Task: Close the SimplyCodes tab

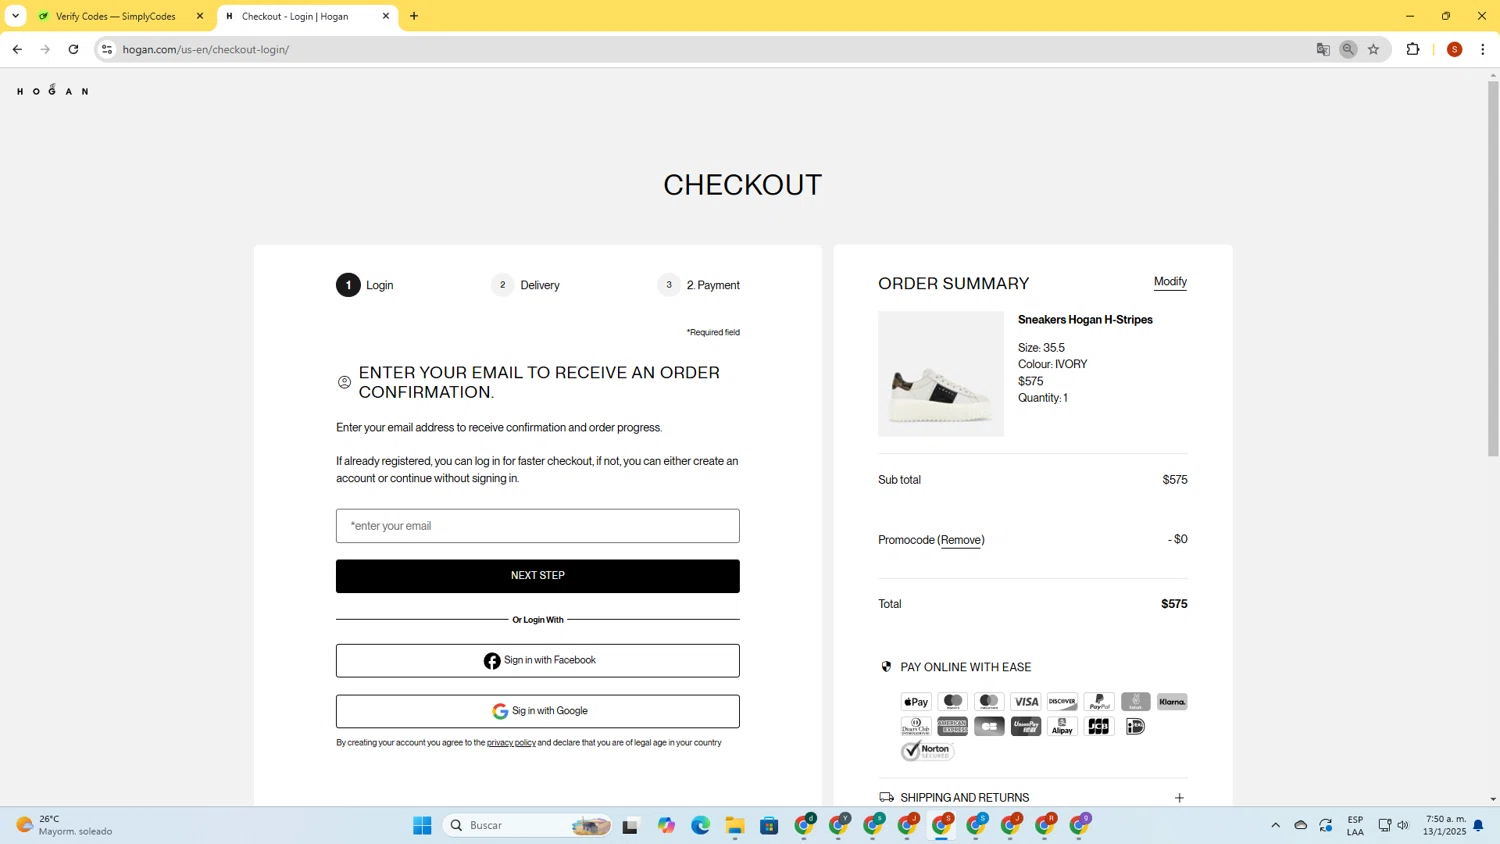Action: pyautogui.click(x=199, y=16)
